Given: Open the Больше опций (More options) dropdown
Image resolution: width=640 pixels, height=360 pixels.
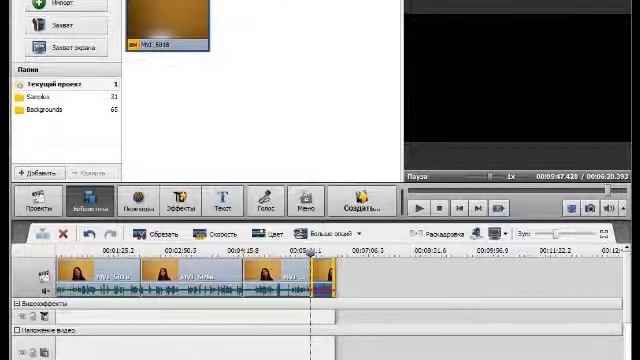Looking at the screenshot, I should pos(328,234).
